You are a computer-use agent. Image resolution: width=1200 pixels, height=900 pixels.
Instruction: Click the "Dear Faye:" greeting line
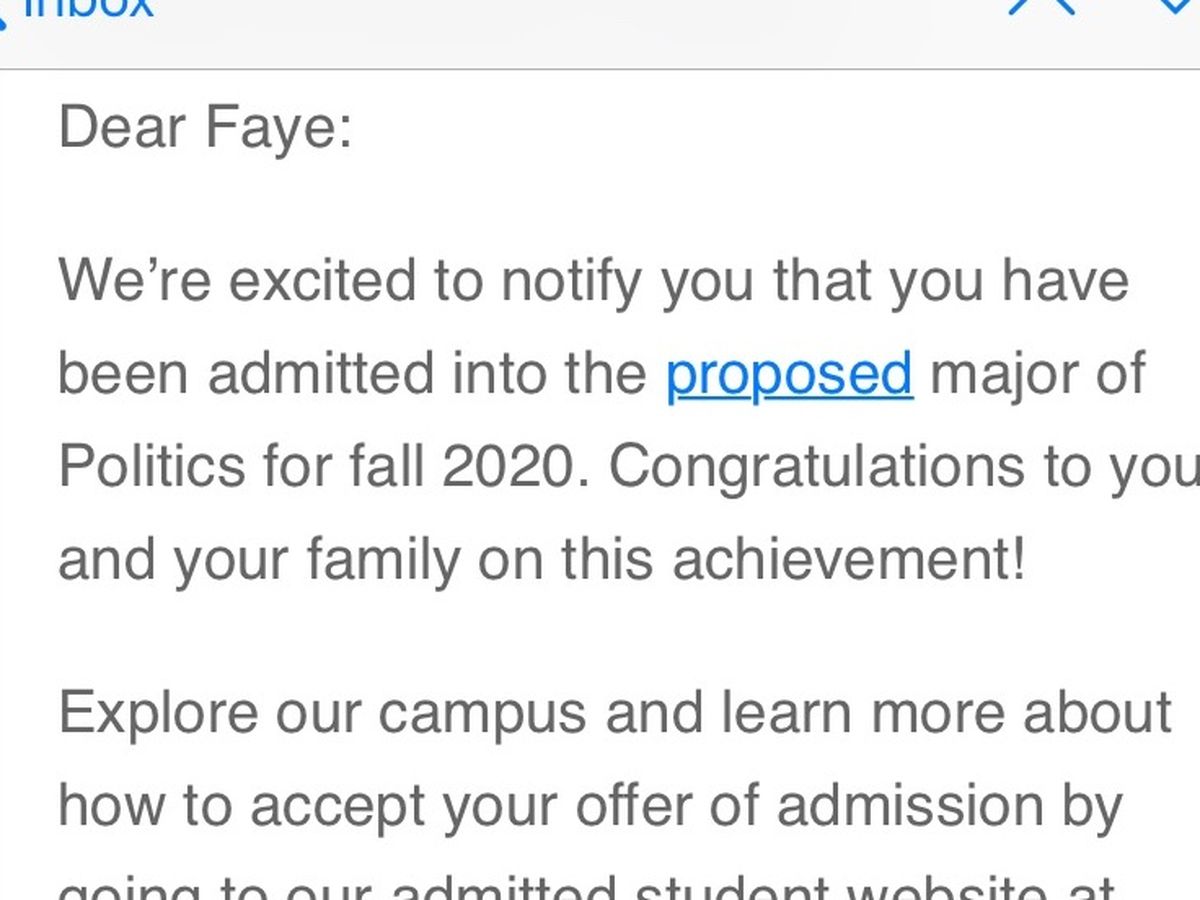point(206,129)
